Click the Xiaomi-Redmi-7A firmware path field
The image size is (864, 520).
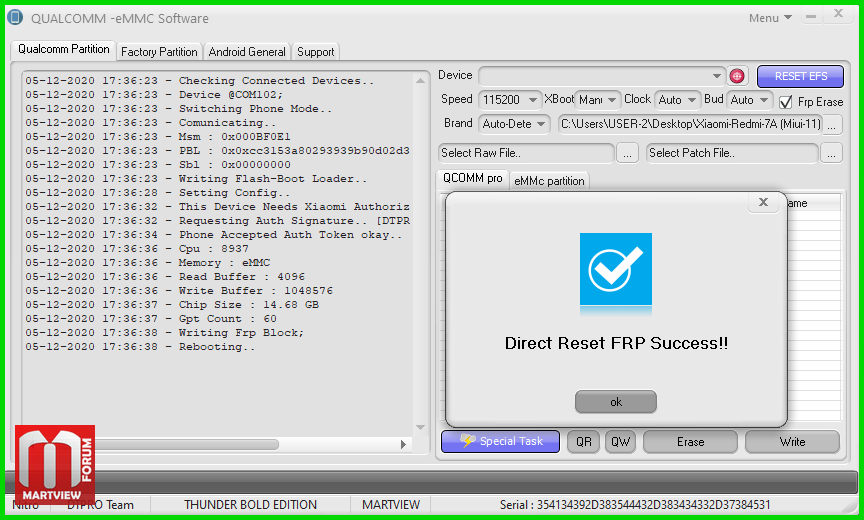click(x=690, y=124)
